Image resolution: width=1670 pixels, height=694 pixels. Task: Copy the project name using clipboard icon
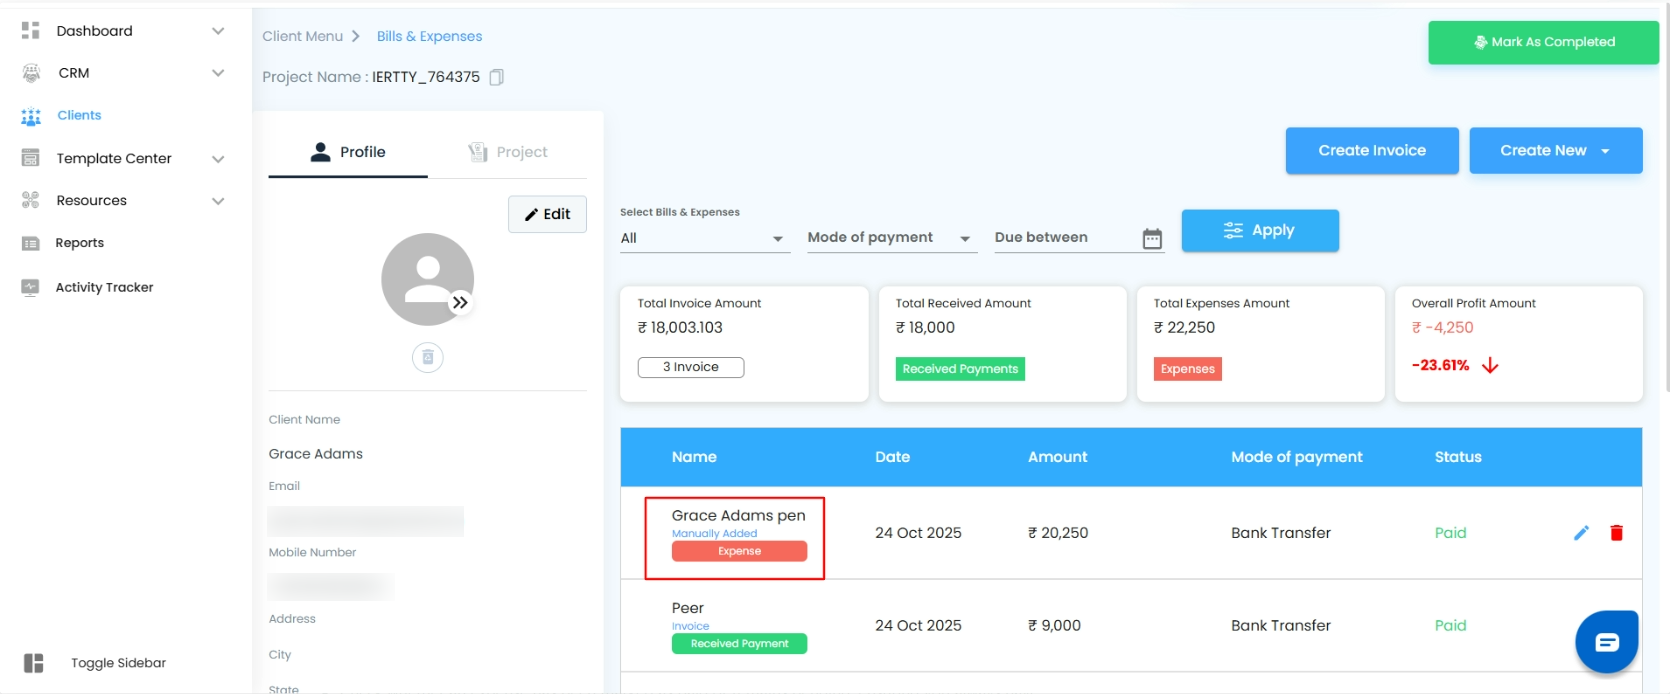click(497, 77)
